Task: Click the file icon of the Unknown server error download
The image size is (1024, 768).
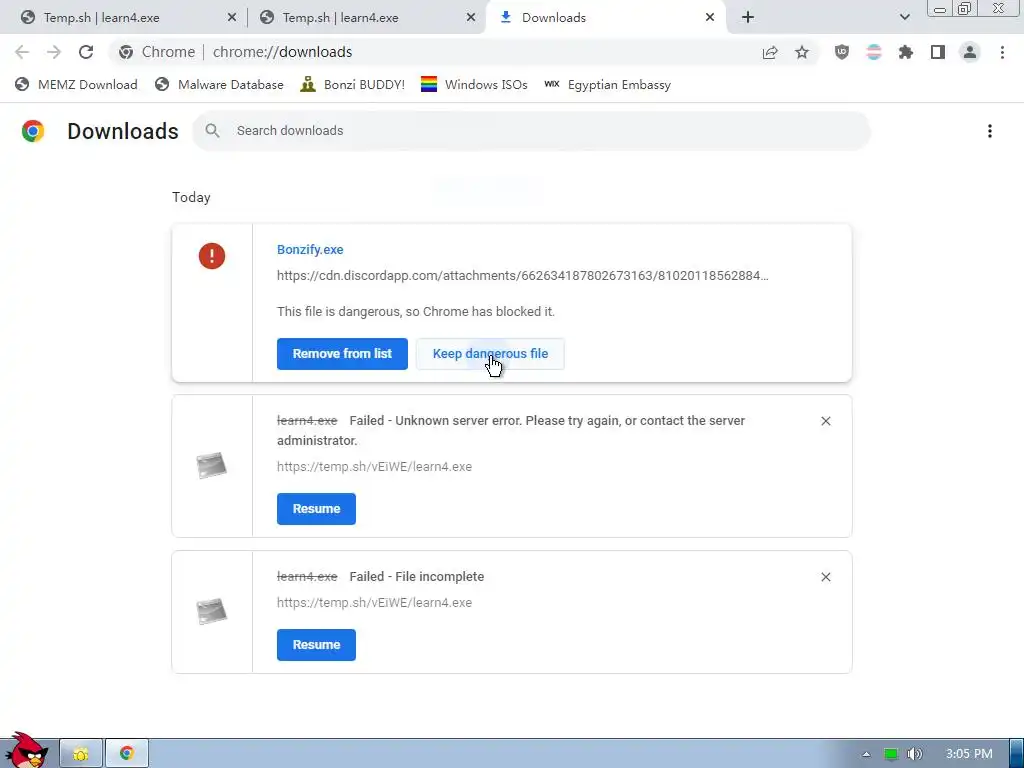Action: (212, 466)
